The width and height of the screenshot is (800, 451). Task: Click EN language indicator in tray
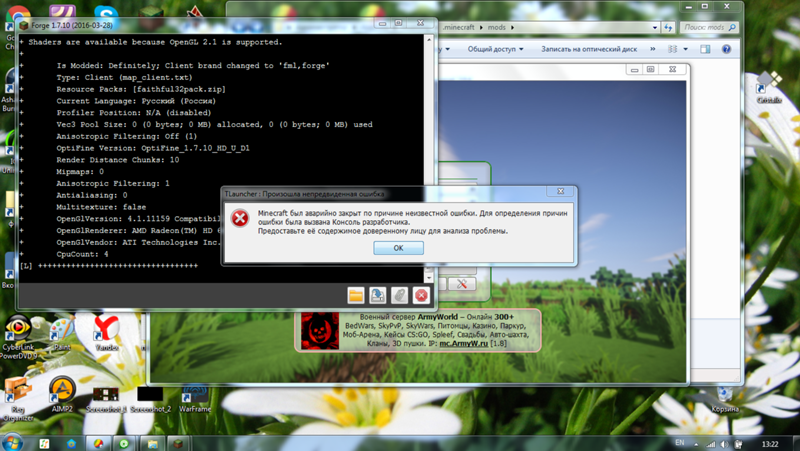tap(680, 443)
